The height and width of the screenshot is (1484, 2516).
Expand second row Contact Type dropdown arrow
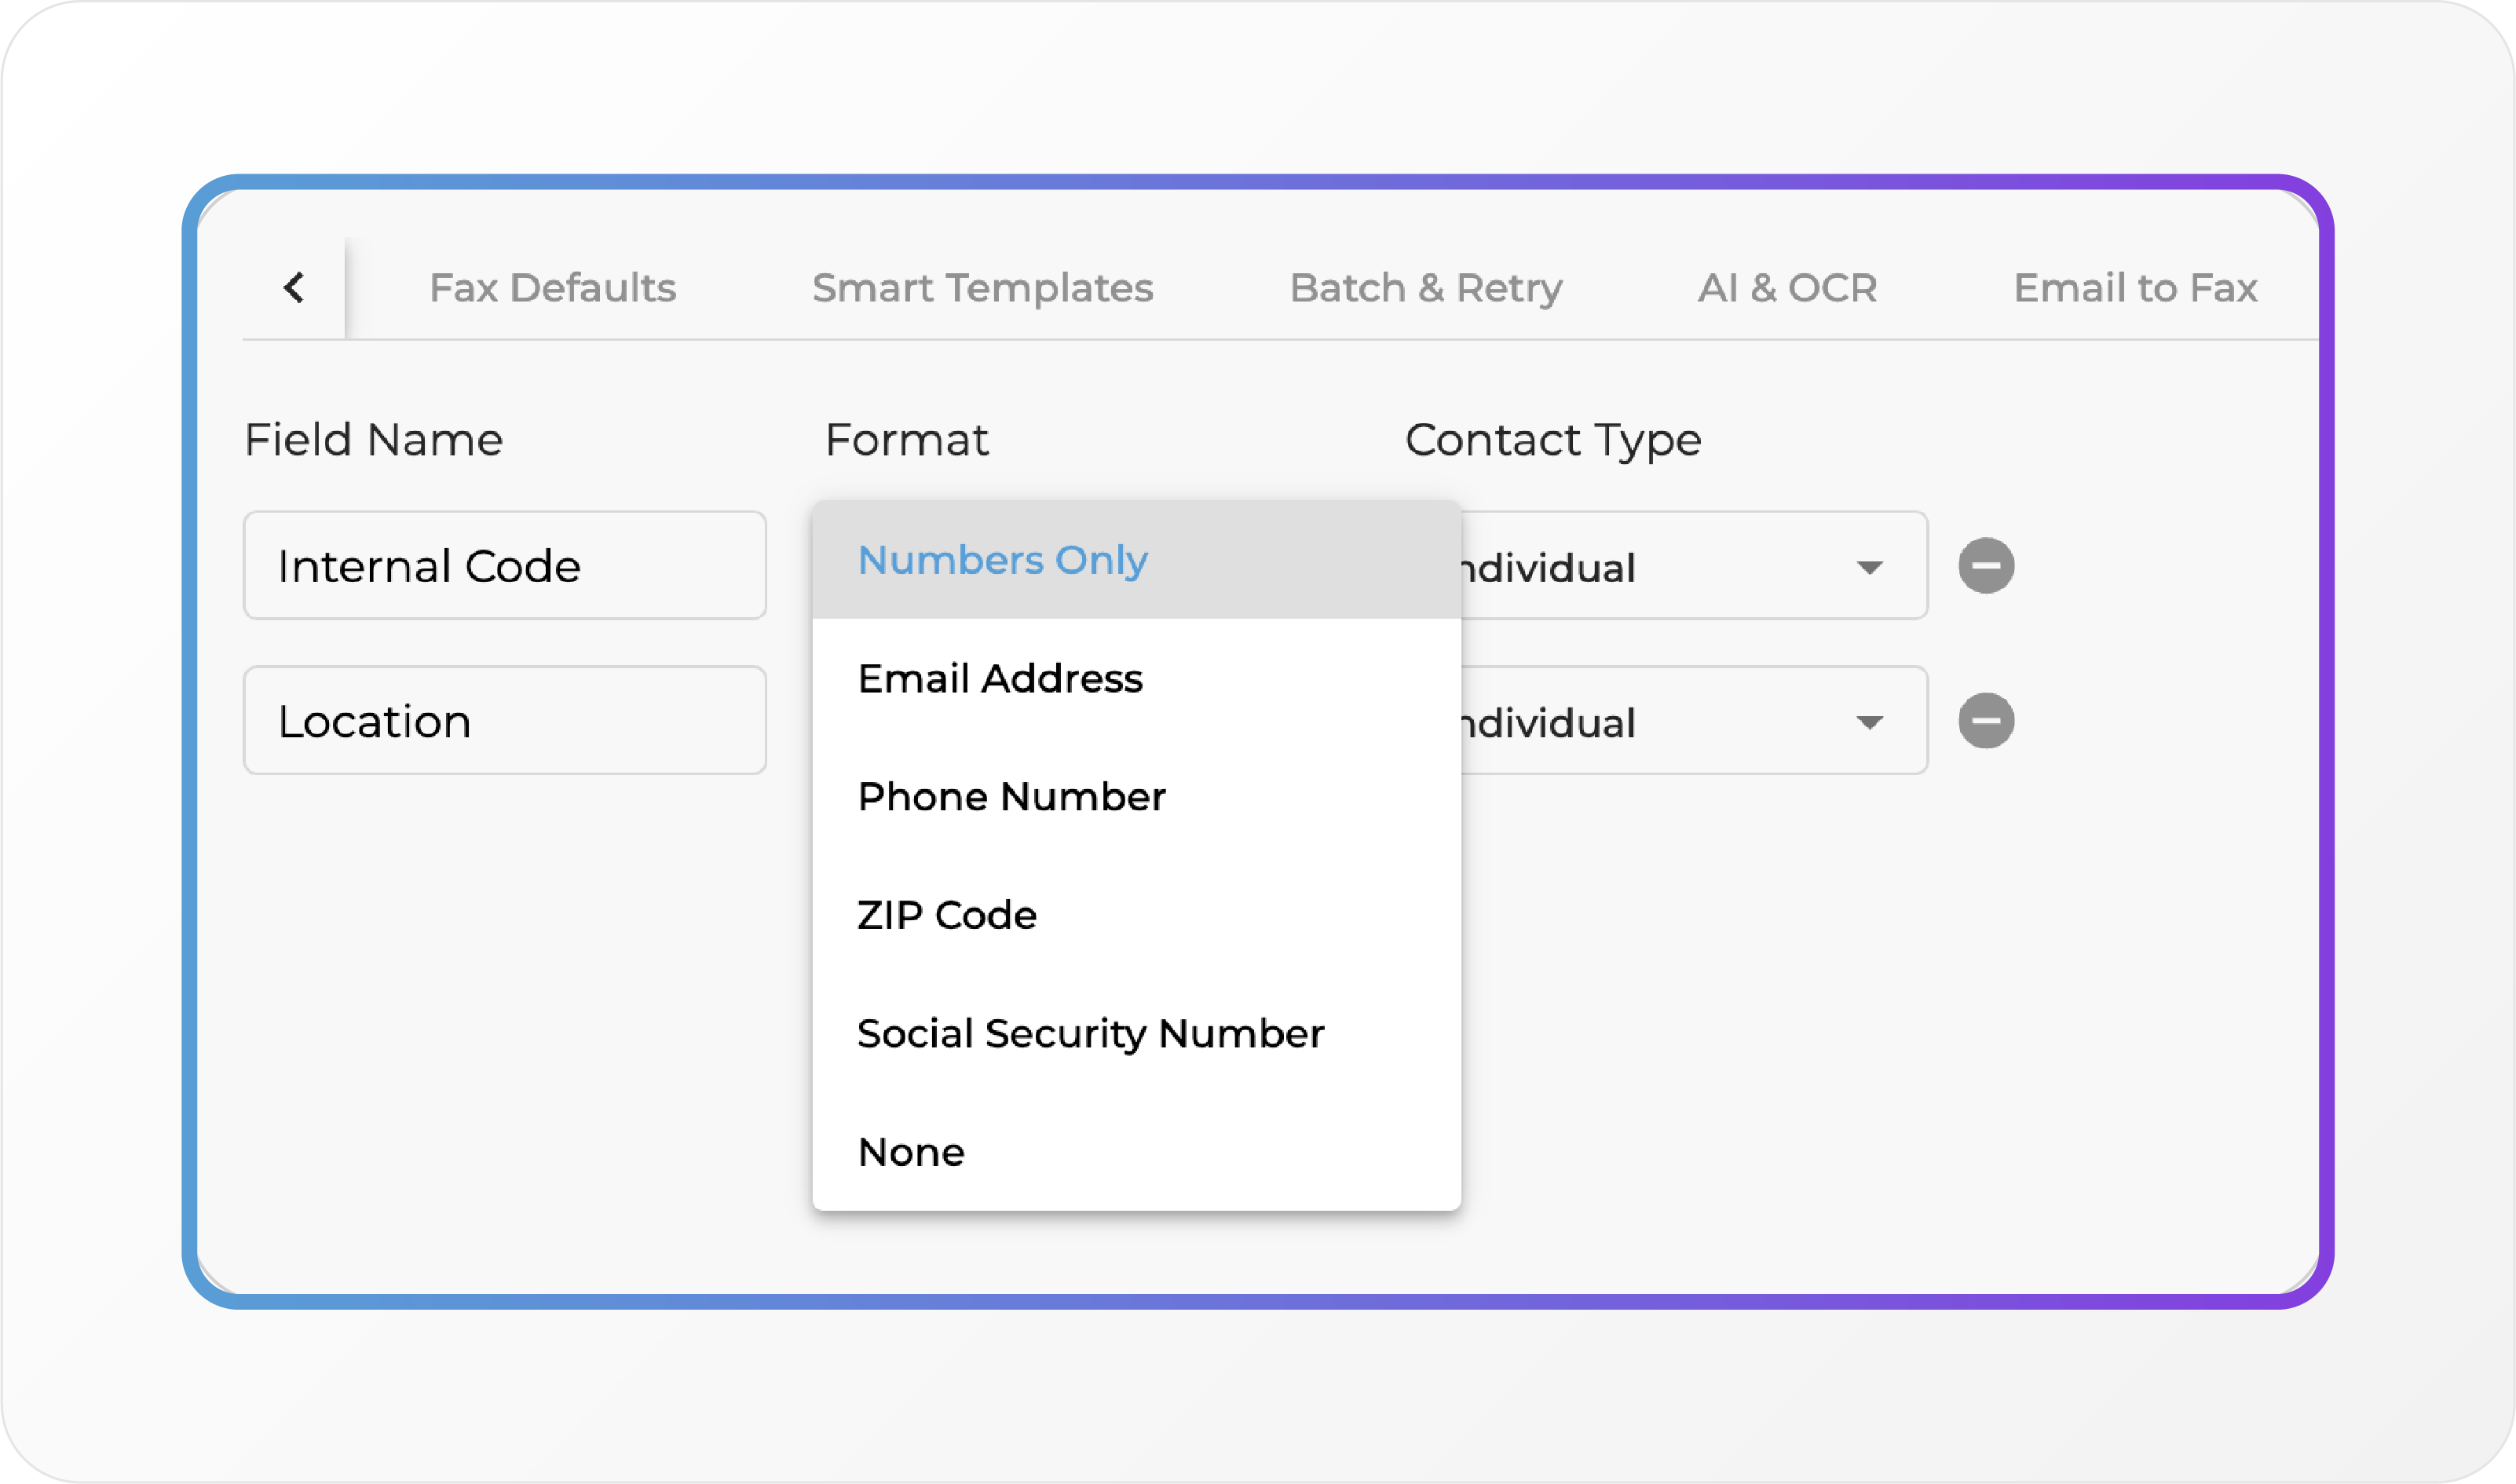point(1869,722)
